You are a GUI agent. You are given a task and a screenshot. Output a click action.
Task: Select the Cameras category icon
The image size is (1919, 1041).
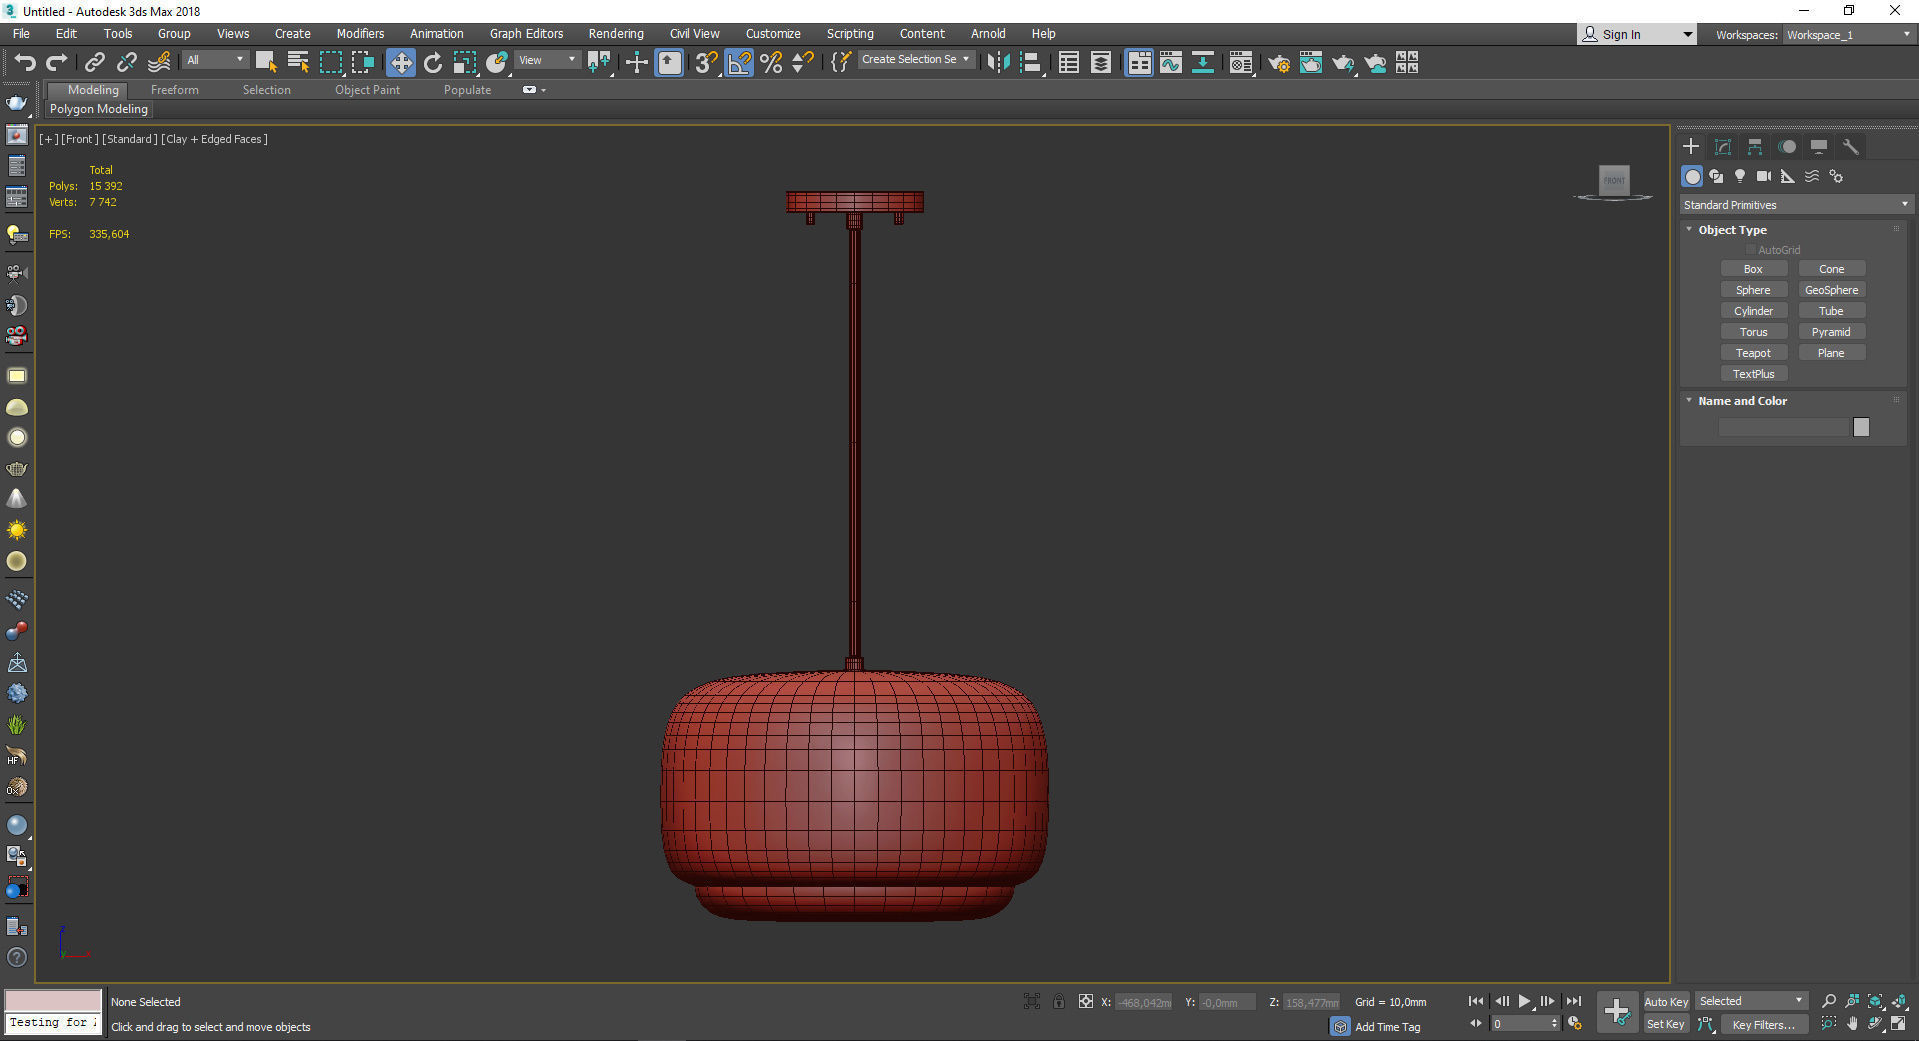point(1764,176)
